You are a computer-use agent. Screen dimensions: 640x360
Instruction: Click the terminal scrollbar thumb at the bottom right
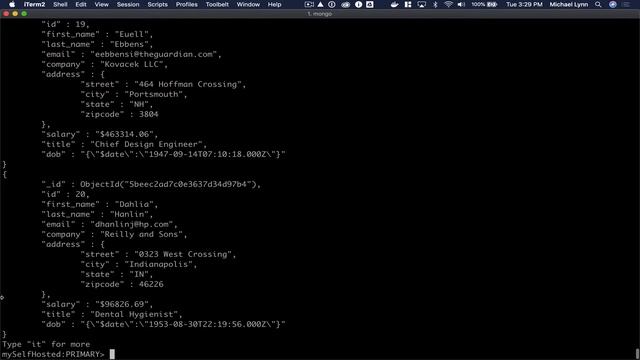point(637,353)
